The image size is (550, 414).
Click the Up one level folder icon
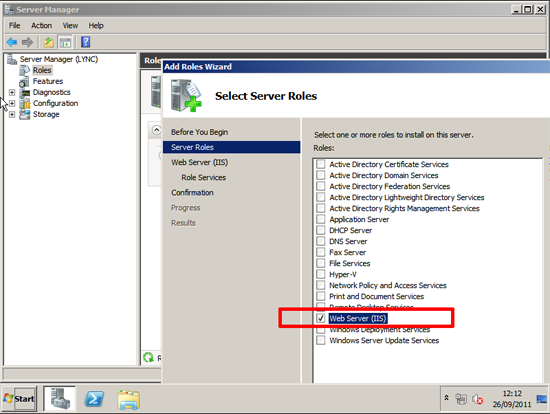click(x=49, y=42)
